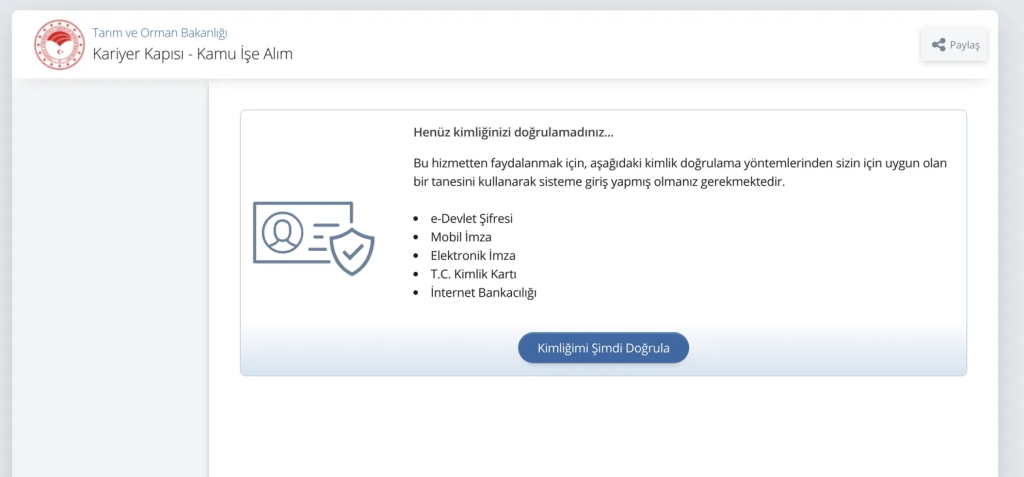Click the Mobil İmza list item
Viewport: 1024px width, 477px height.
(461, 237)
